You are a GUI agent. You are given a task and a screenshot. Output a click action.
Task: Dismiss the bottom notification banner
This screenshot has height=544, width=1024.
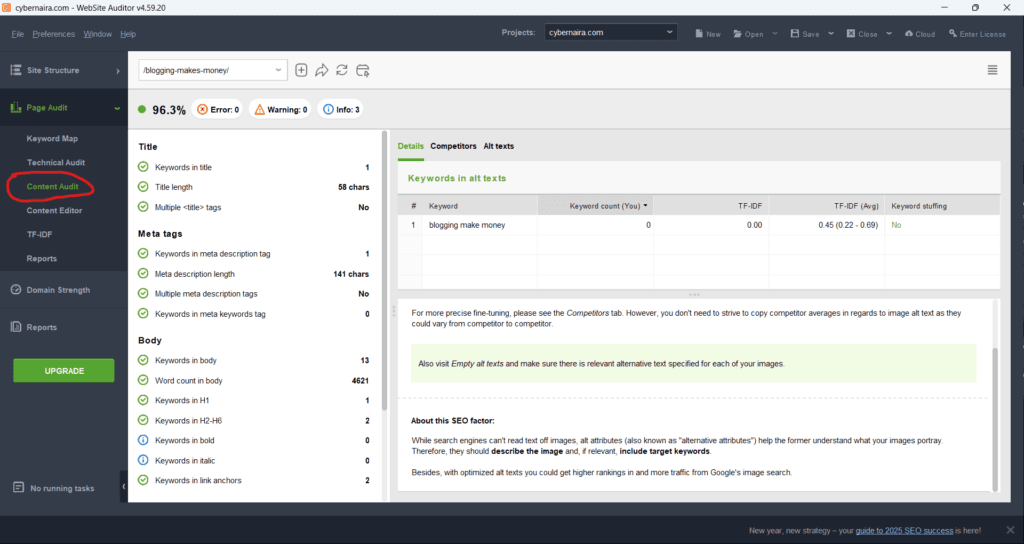[1010, 530]
